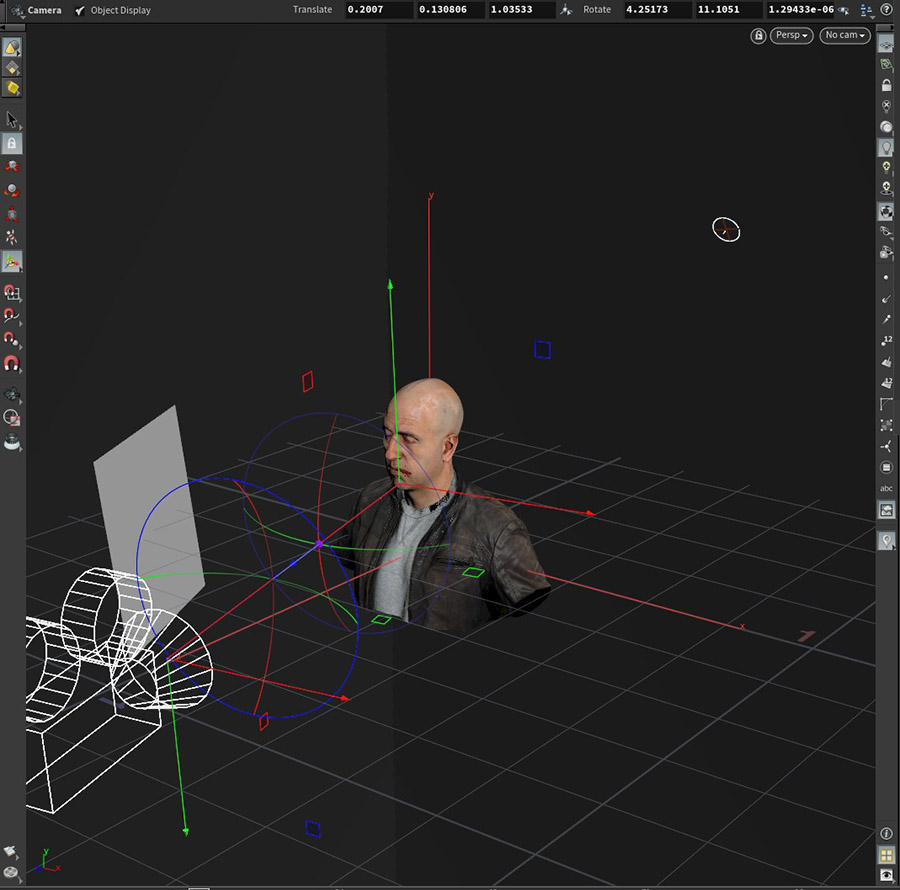The width and height of the screenshot is (900, 890).
Task: Choose the Pose tool
Action: point(11,238)
